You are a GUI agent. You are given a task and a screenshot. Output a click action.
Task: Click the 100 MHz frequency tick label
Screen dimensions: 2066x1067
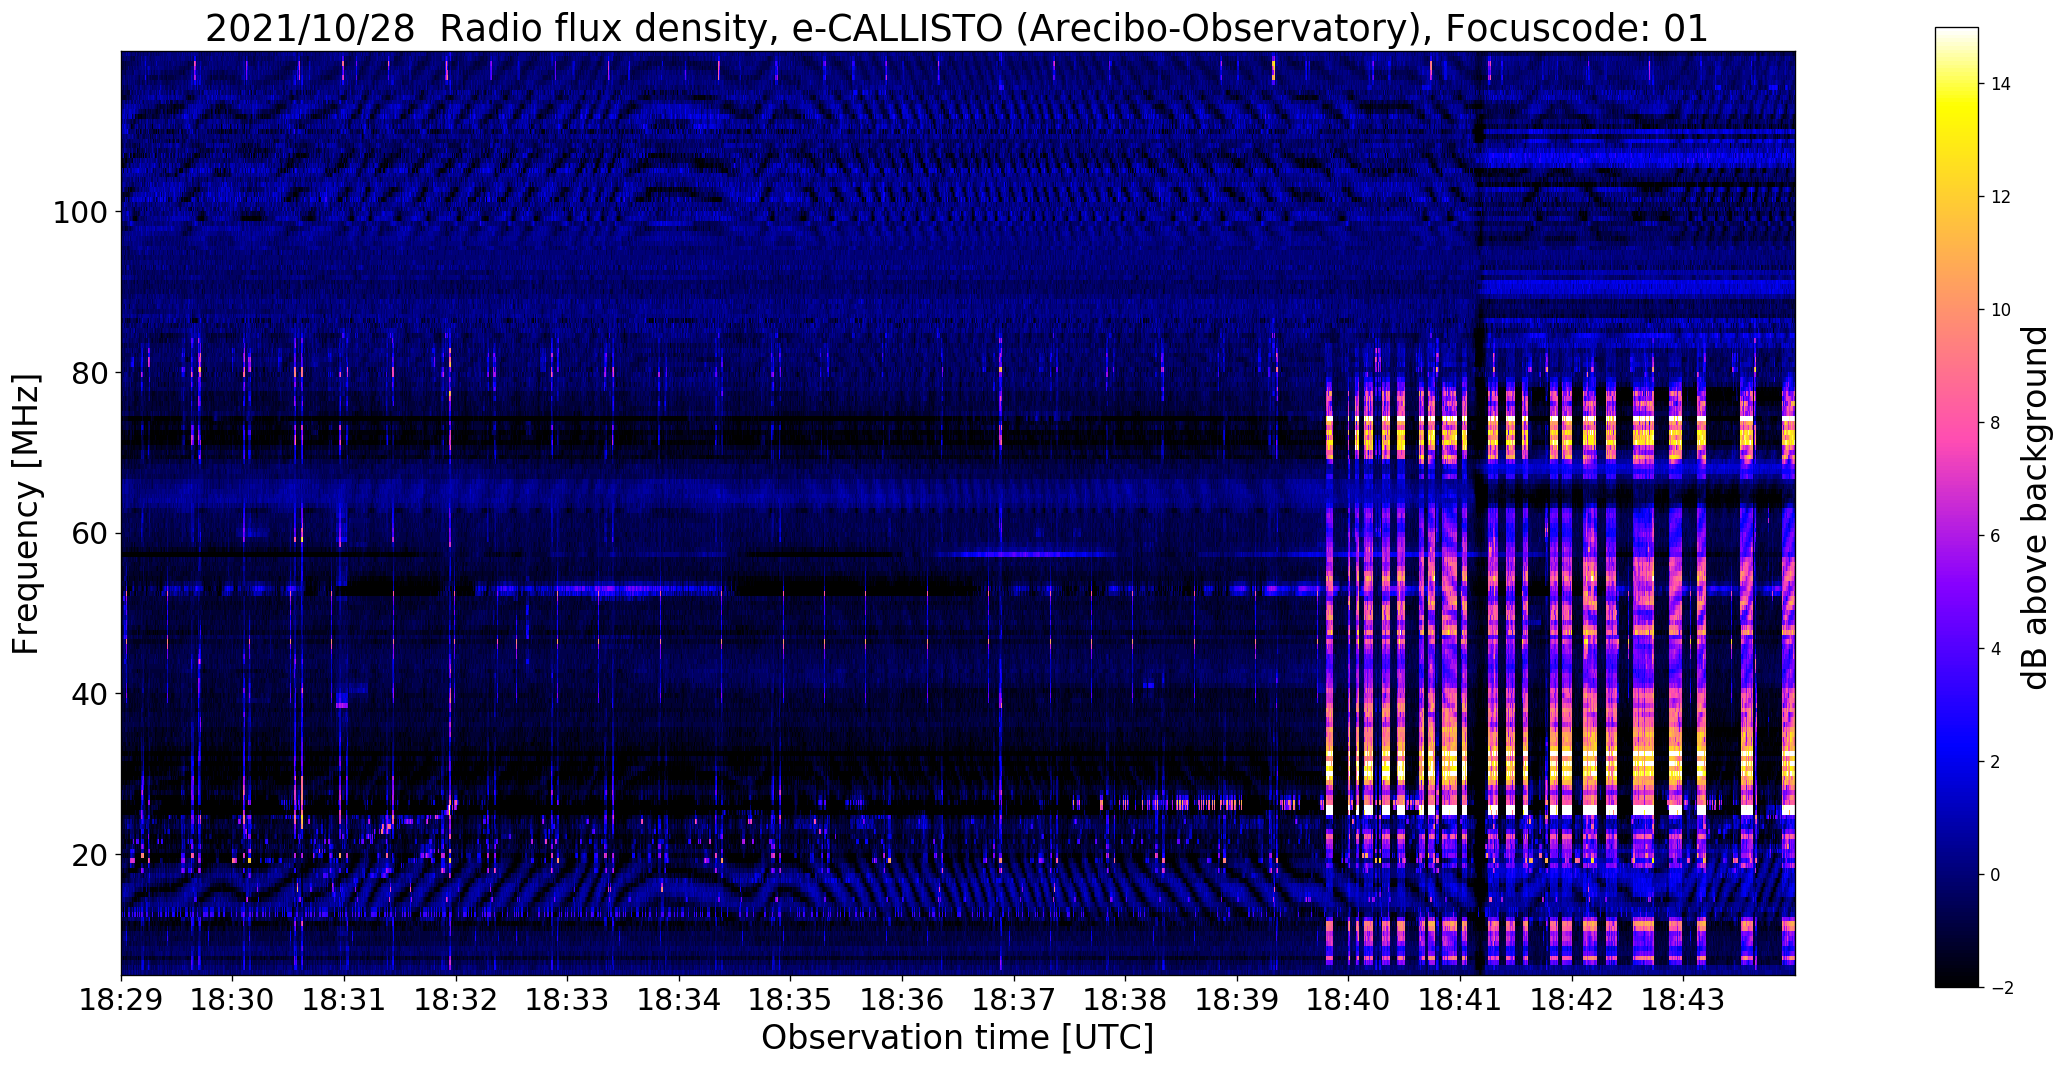click(78, 213)
